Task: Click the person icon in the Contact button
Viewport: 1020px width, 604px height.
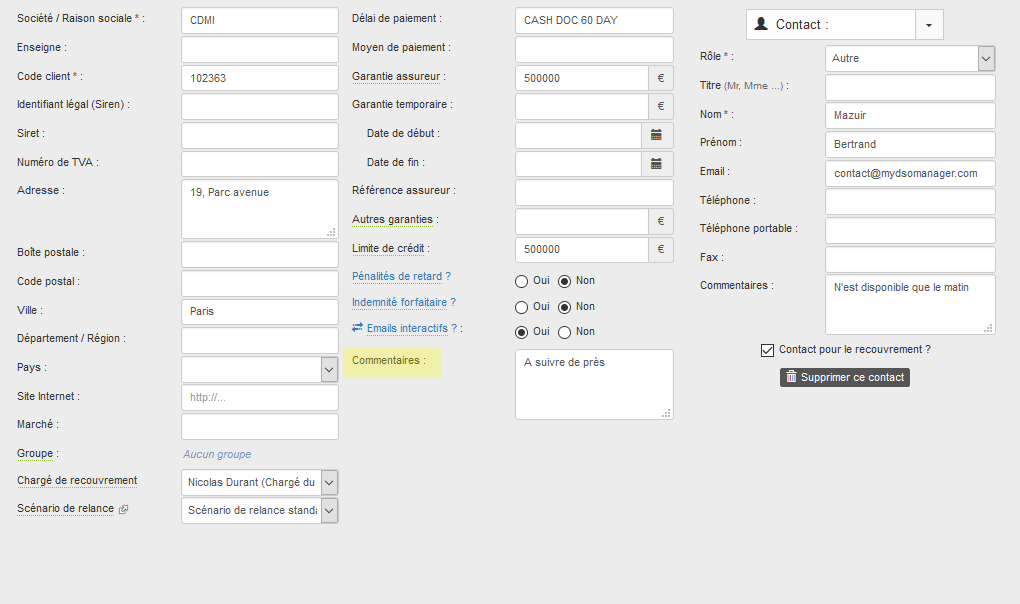Action: coord(762,25)
